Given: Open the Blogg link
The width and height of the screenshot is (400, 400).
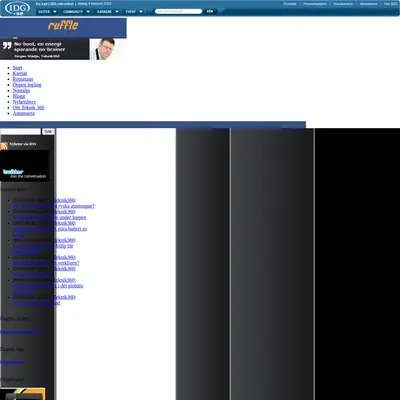Looking at the screenshot, I should 19,96.
